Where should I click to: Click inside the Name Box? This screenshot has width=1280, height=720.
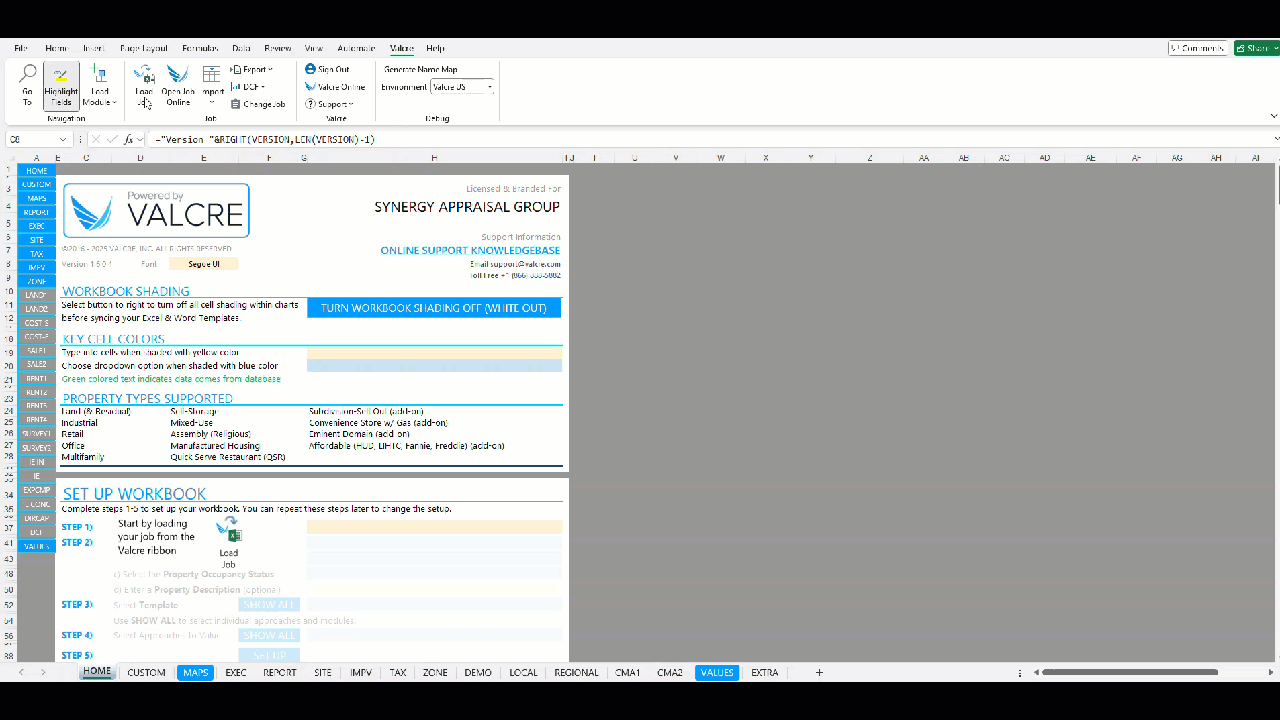point(30,140)
